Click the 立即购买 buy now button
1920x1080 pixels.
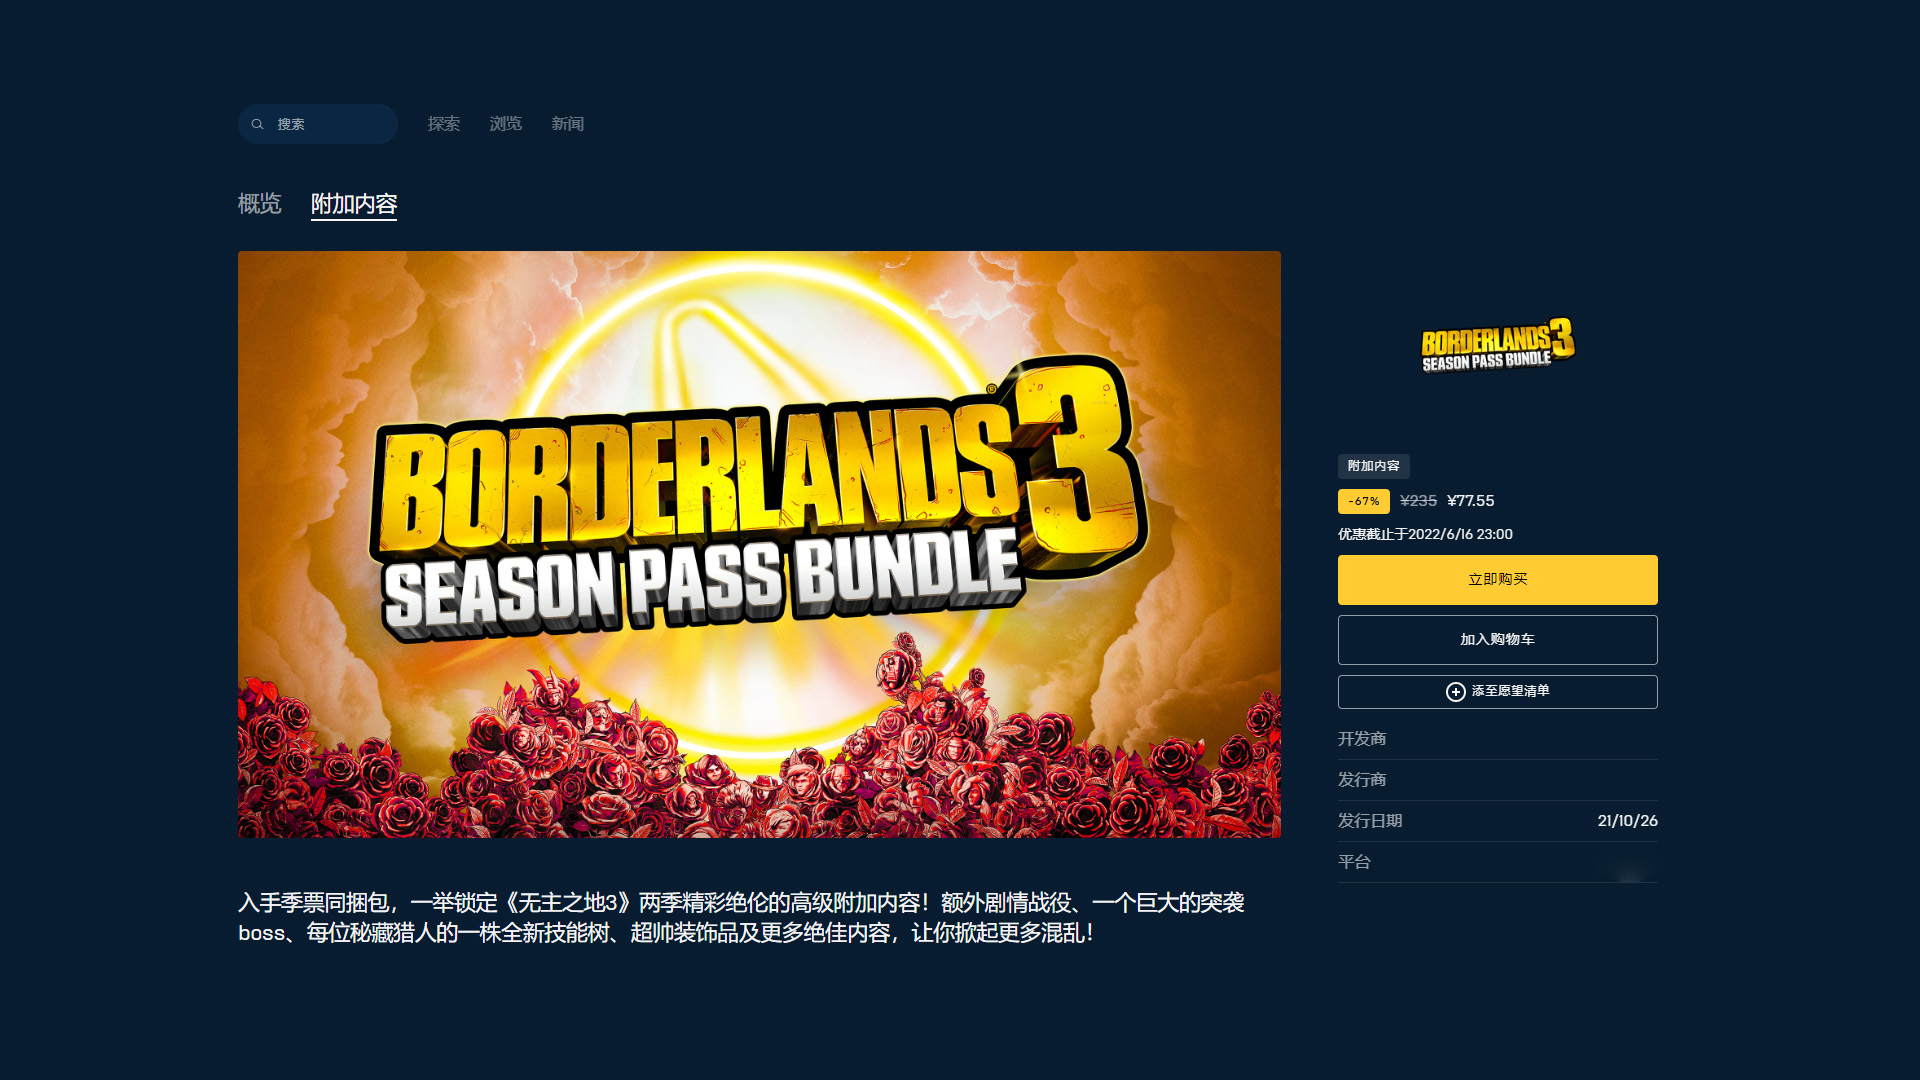click(x=1498, y=580)
